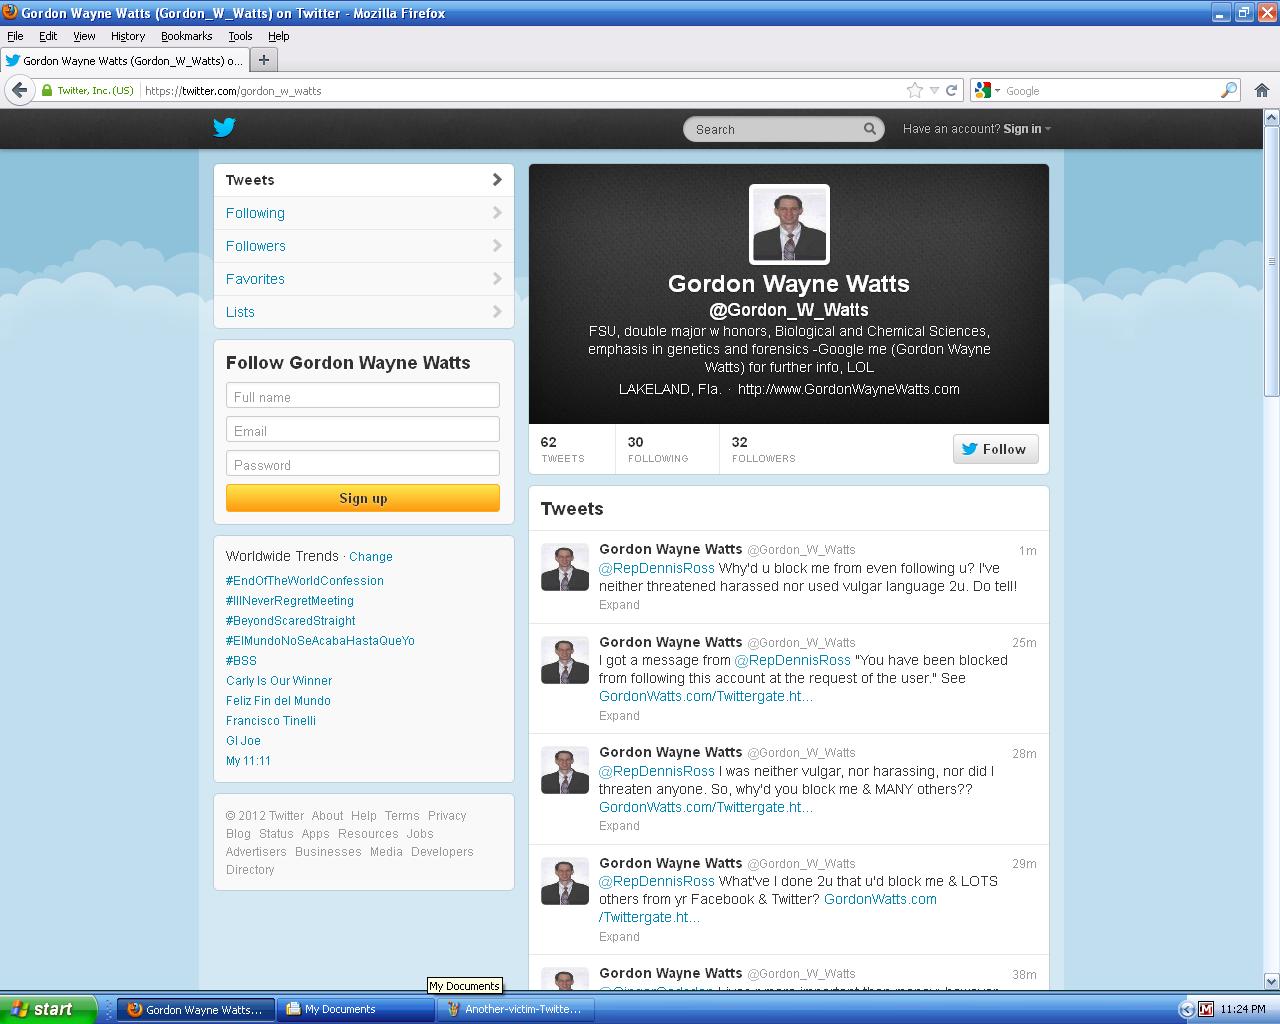Click the bookmark star icon in URL bar
This screenshot has width=1280, height=1024.
click(914, 90)
